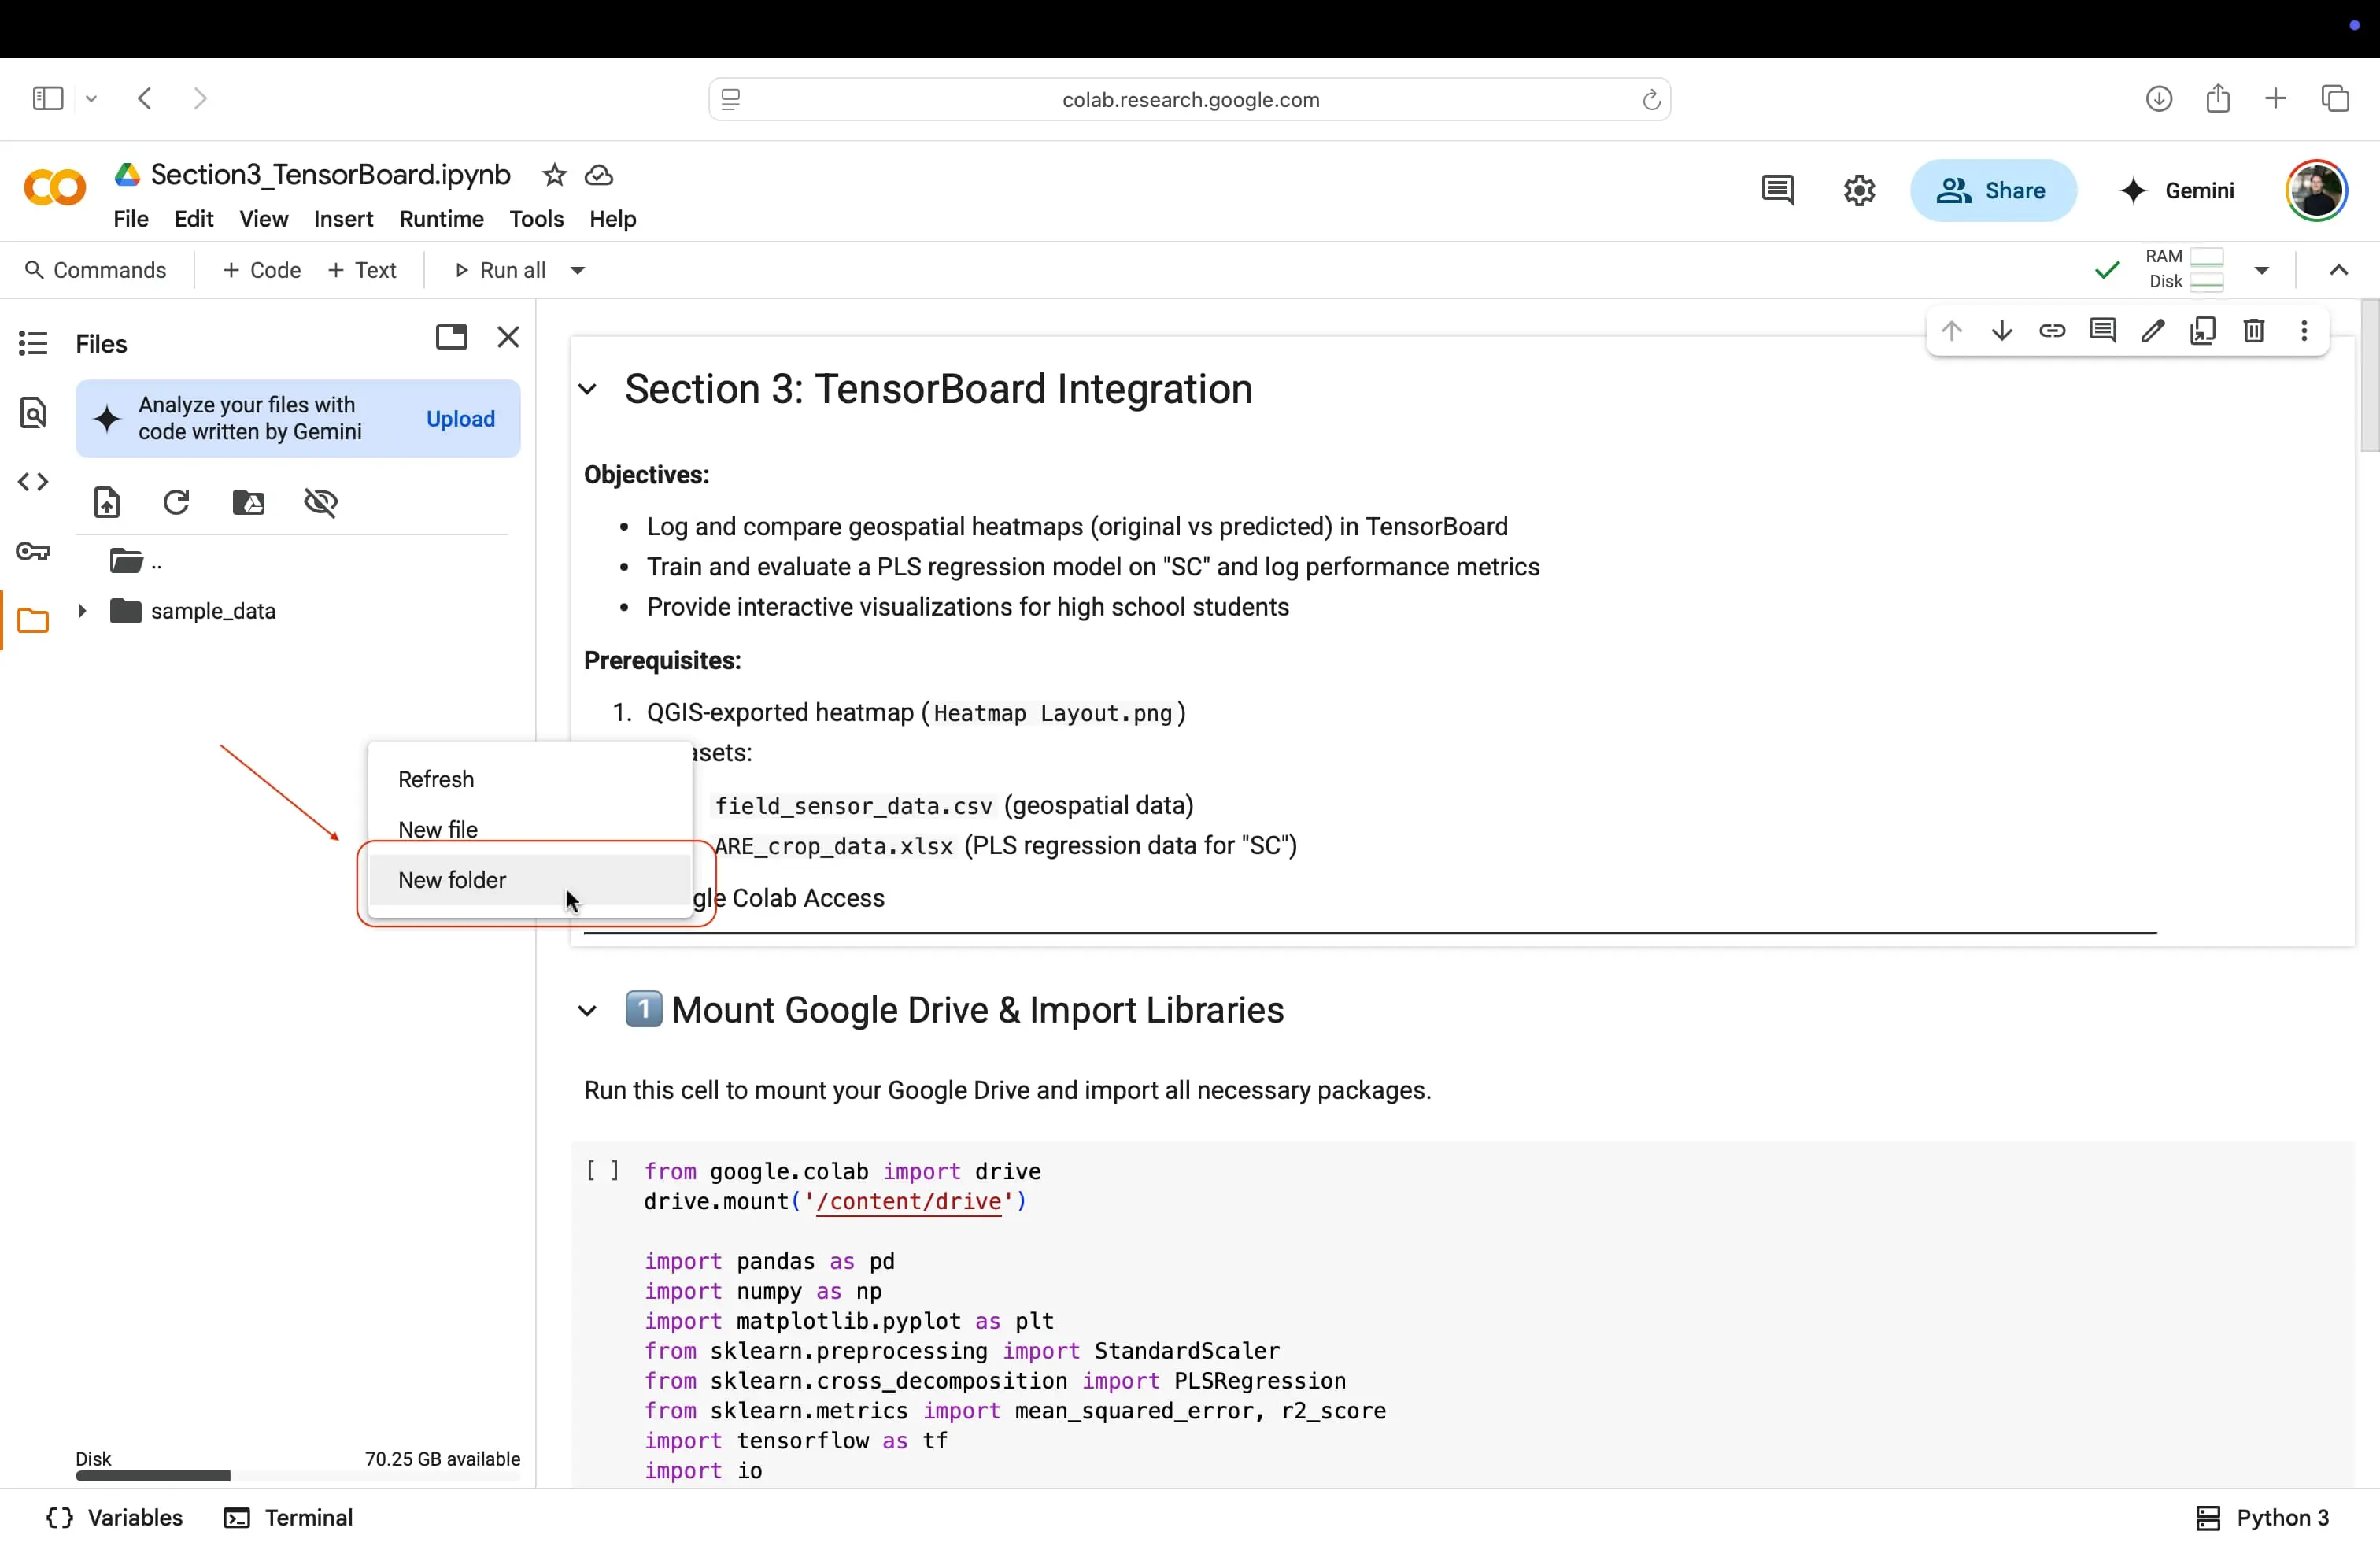The width and height of the screenshot is (2380, 1546).
Task: Open the File menu
Action: pos(131,219)
